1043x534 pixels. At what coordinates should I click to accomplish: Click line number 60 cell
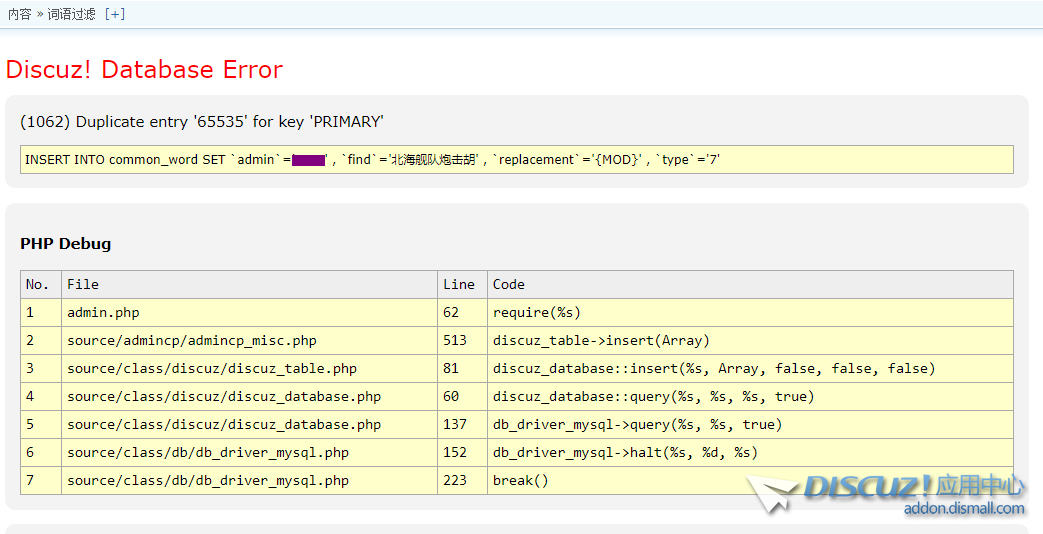(x=462, y=396)
